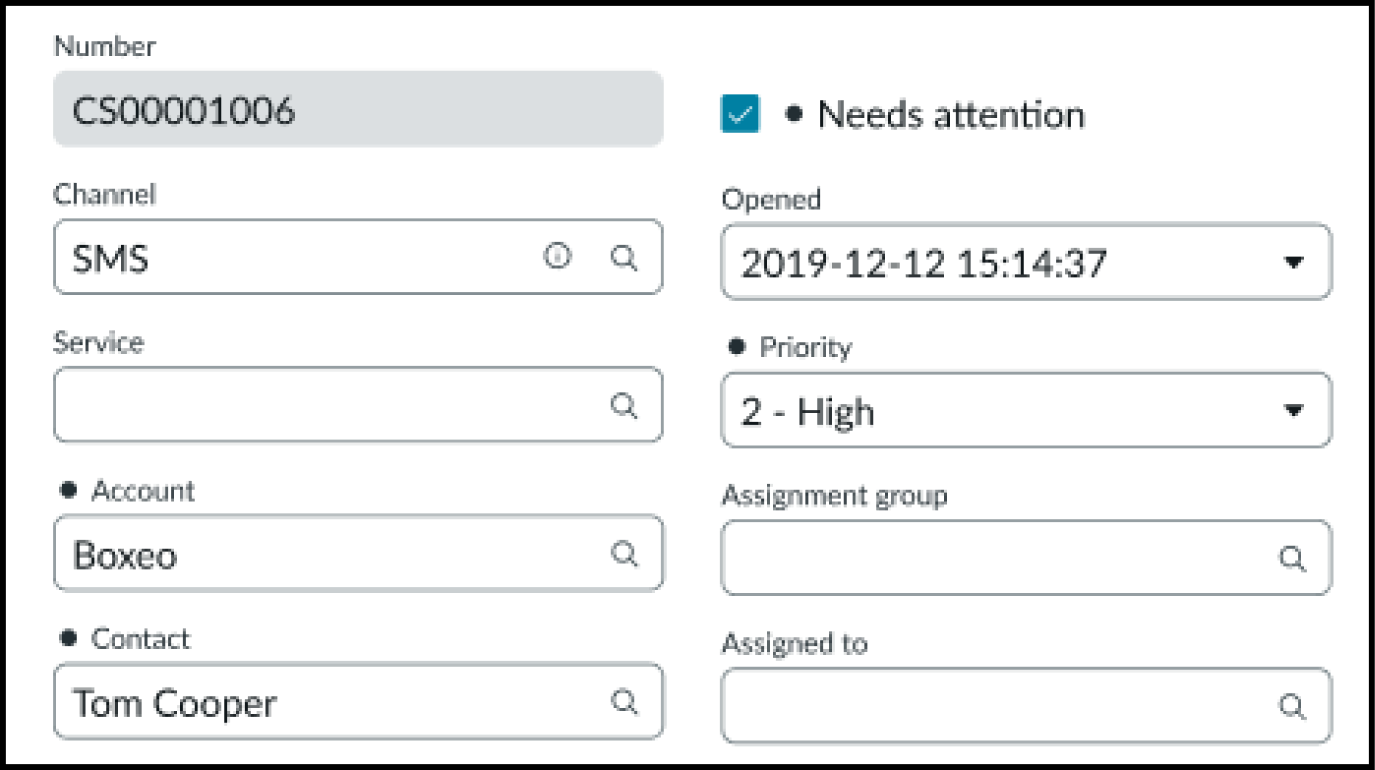Uncheck the Needs attention checkbox
This screenshot has height=770, width=1375.
coord(740,114)
